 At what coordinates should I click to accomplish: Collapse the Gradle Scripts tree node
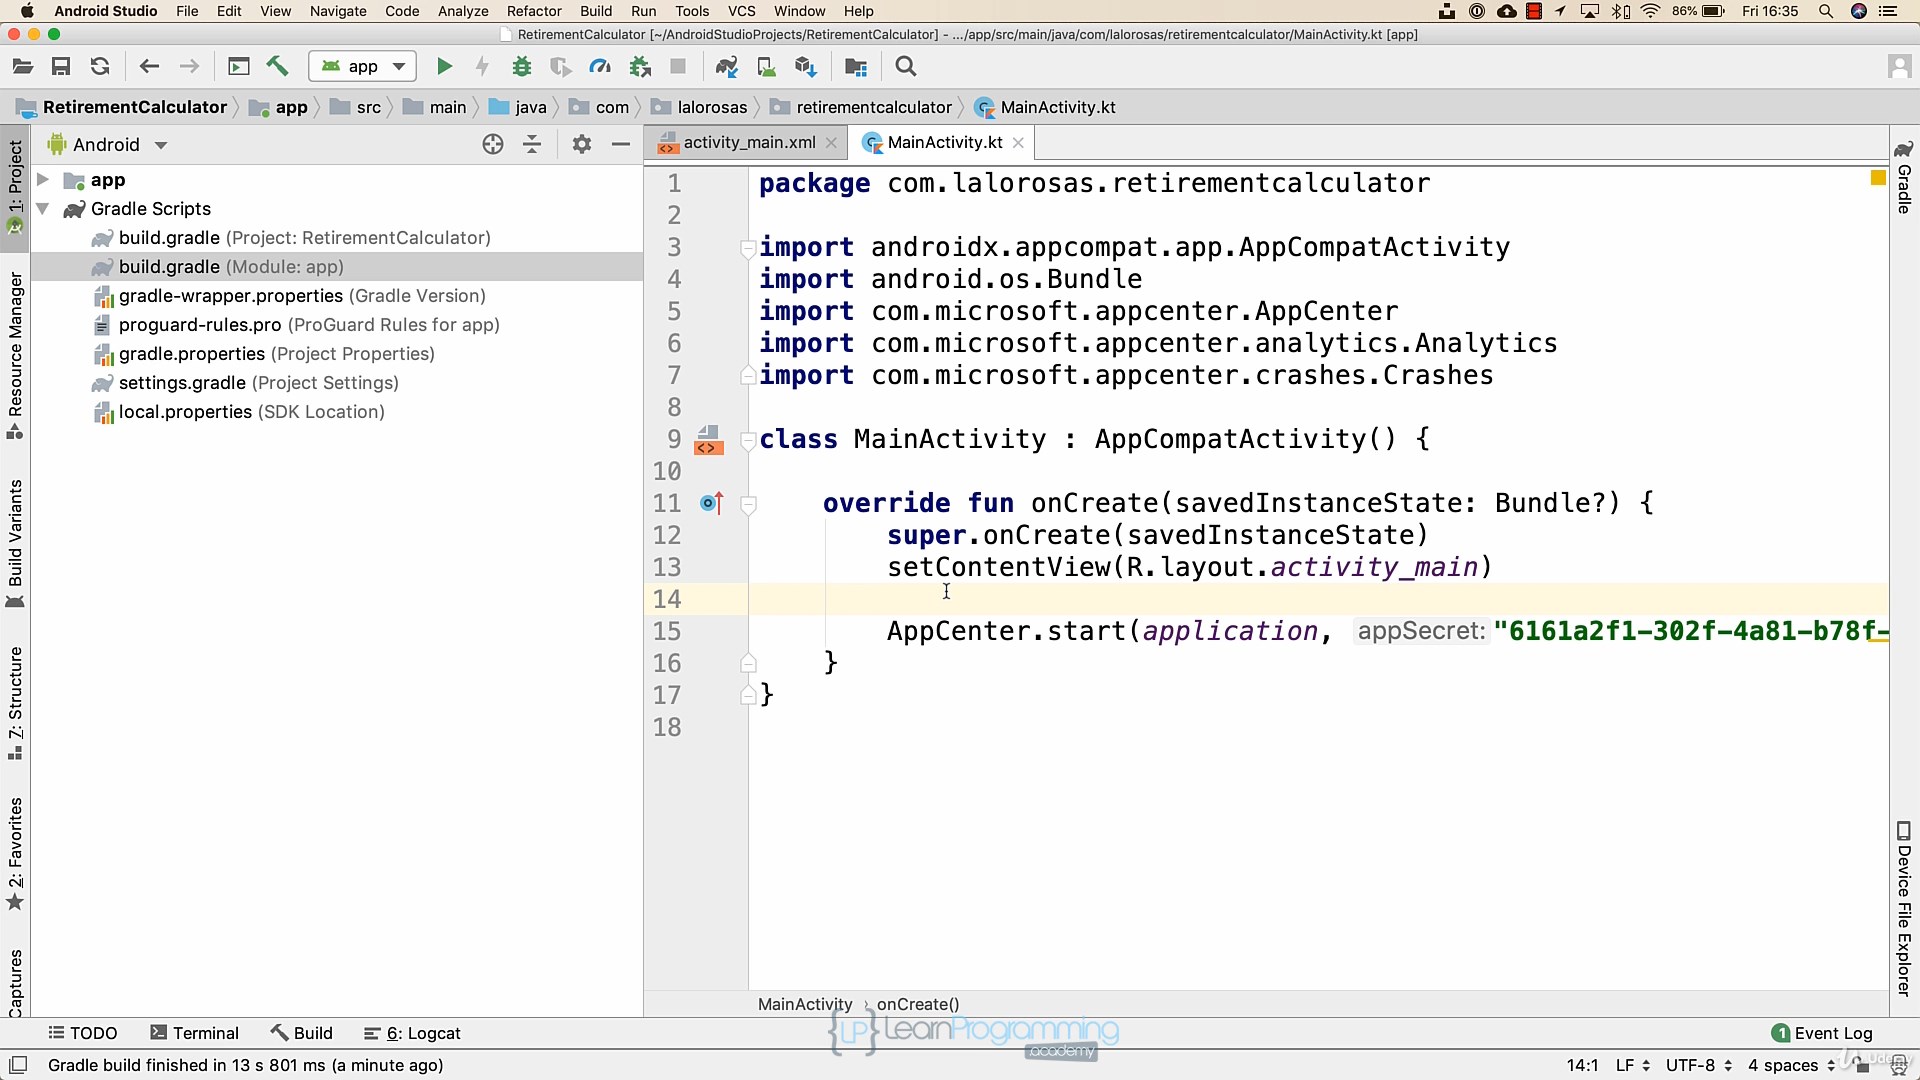click(x=43, y=209)
